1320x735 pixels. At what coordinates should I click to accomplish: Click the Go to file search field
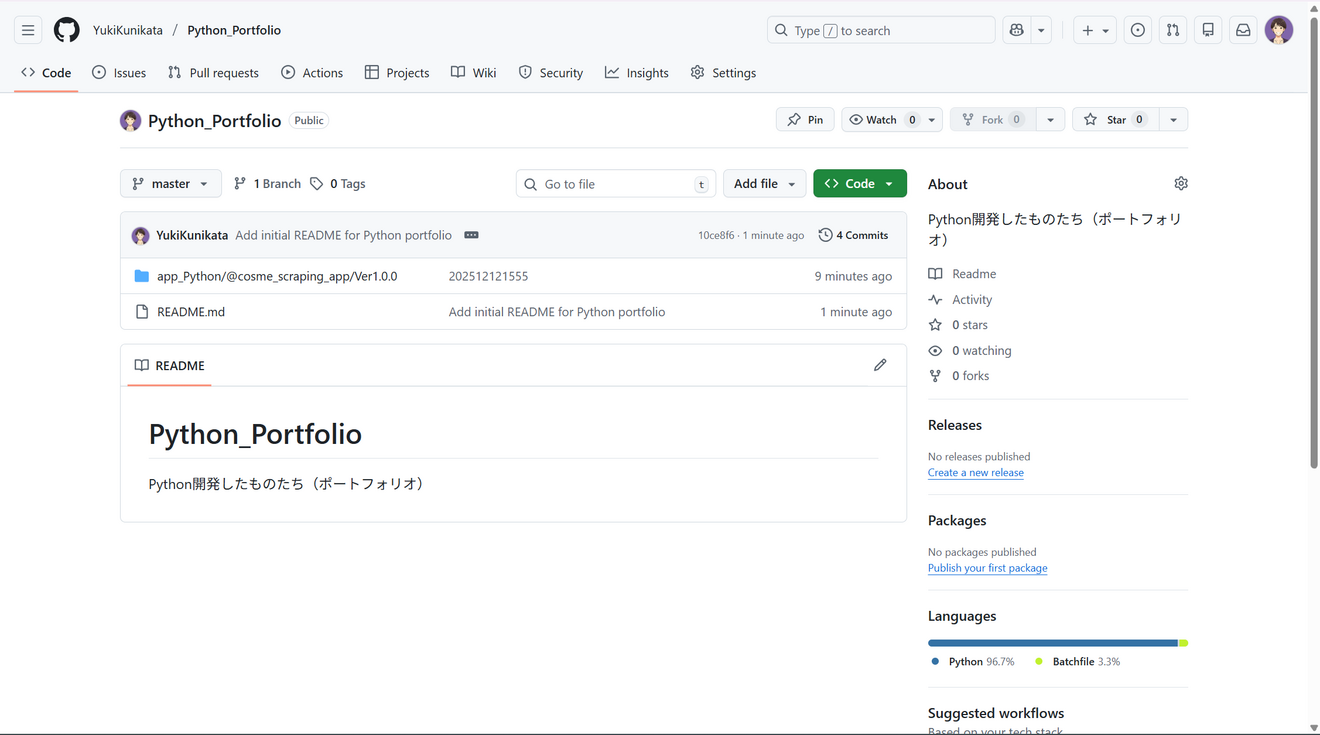coord(616,184)
